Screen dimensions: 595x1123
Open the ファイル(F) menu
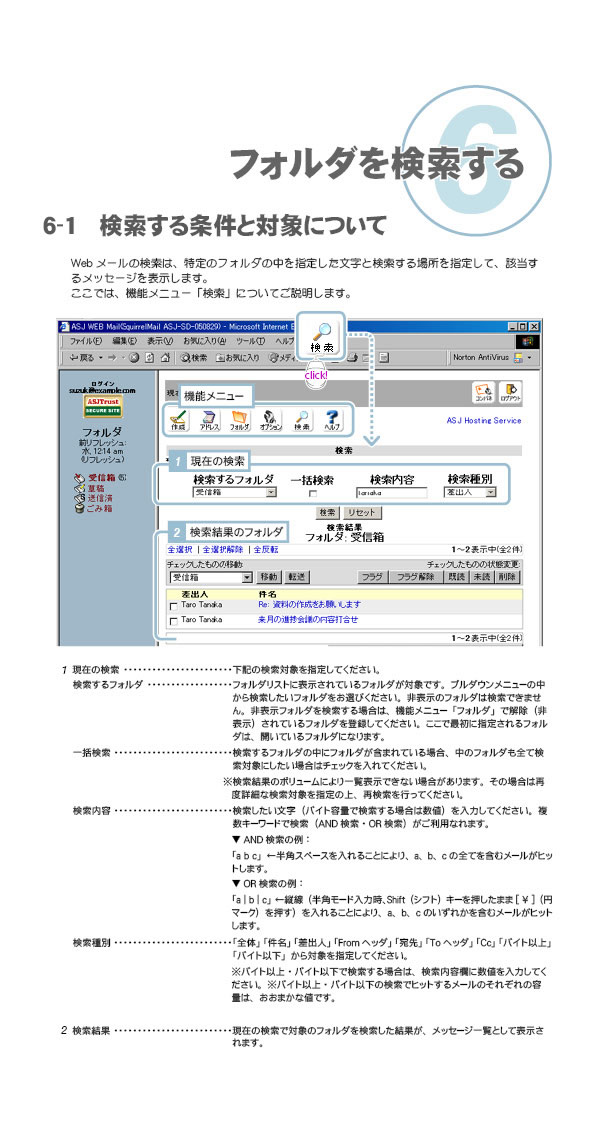coord(86,340)
